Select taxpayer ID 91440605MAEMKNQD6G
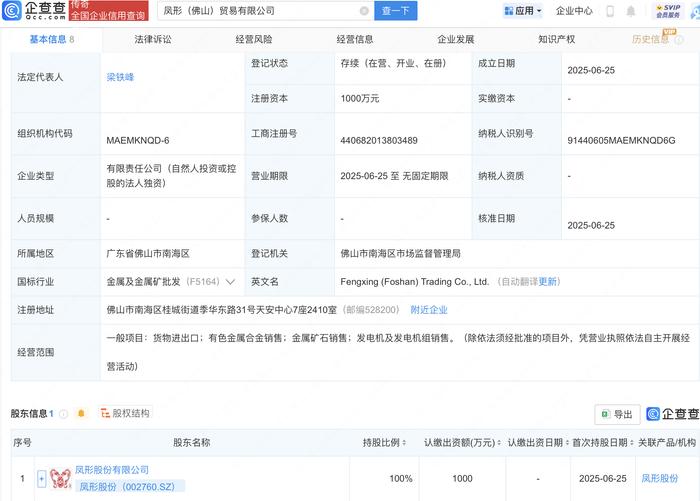Viewport: 700px width, 501px height. click(x=621, y=141)
